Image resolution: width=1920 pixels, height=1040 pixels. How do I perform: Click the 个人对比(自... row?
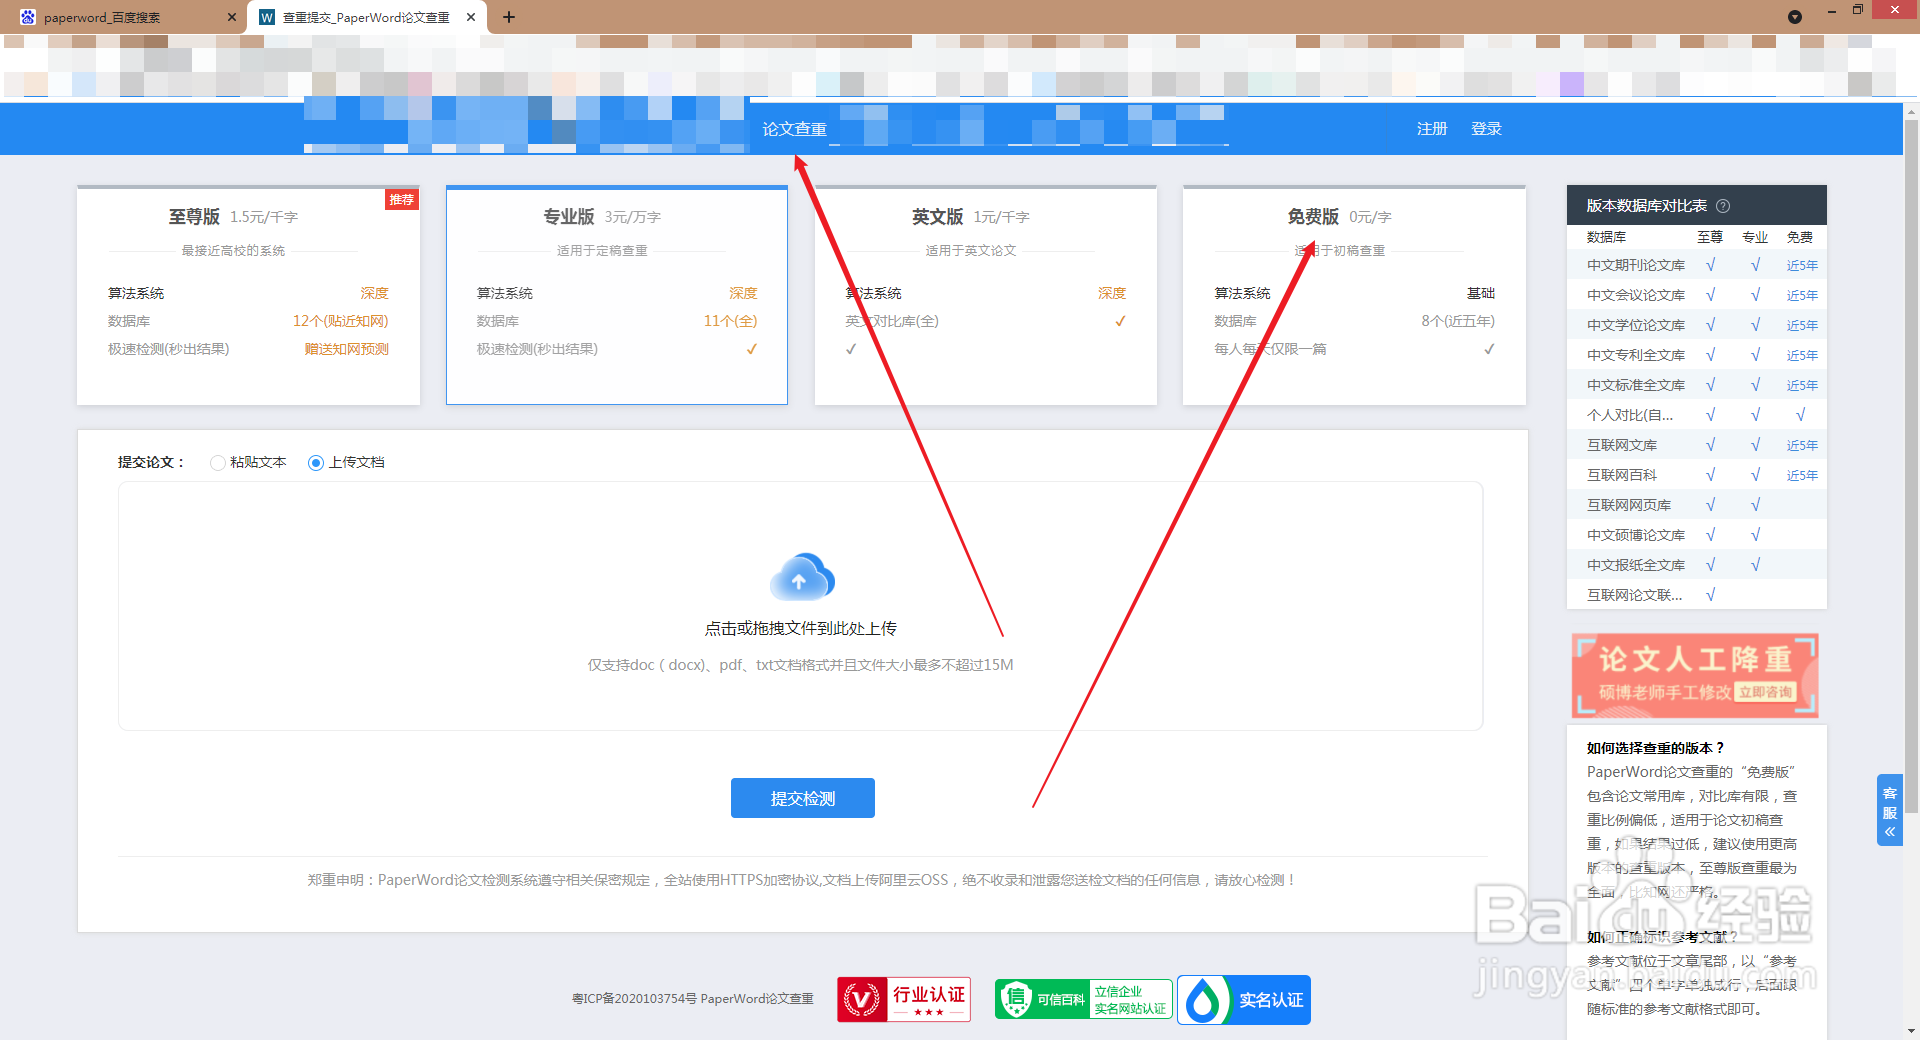(x=1697, y=415)
